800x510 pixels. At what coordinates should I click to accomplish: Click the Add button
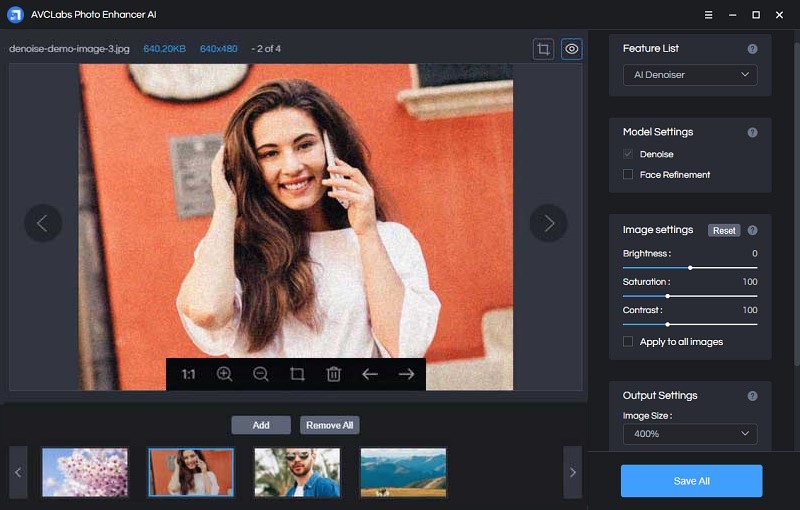click(x=261, y=425)
